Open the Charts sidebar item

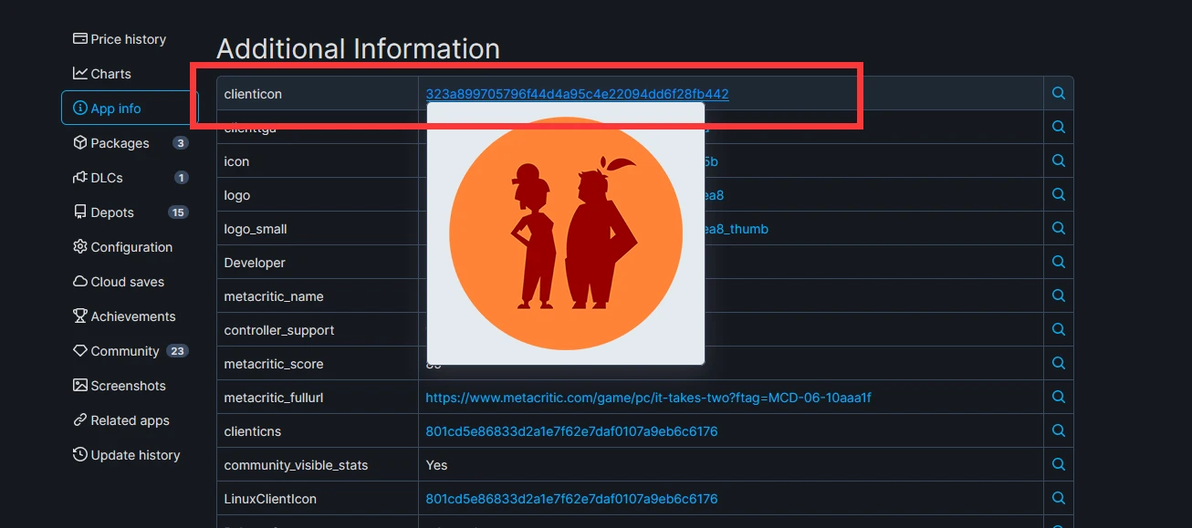(x=102, y=74)
